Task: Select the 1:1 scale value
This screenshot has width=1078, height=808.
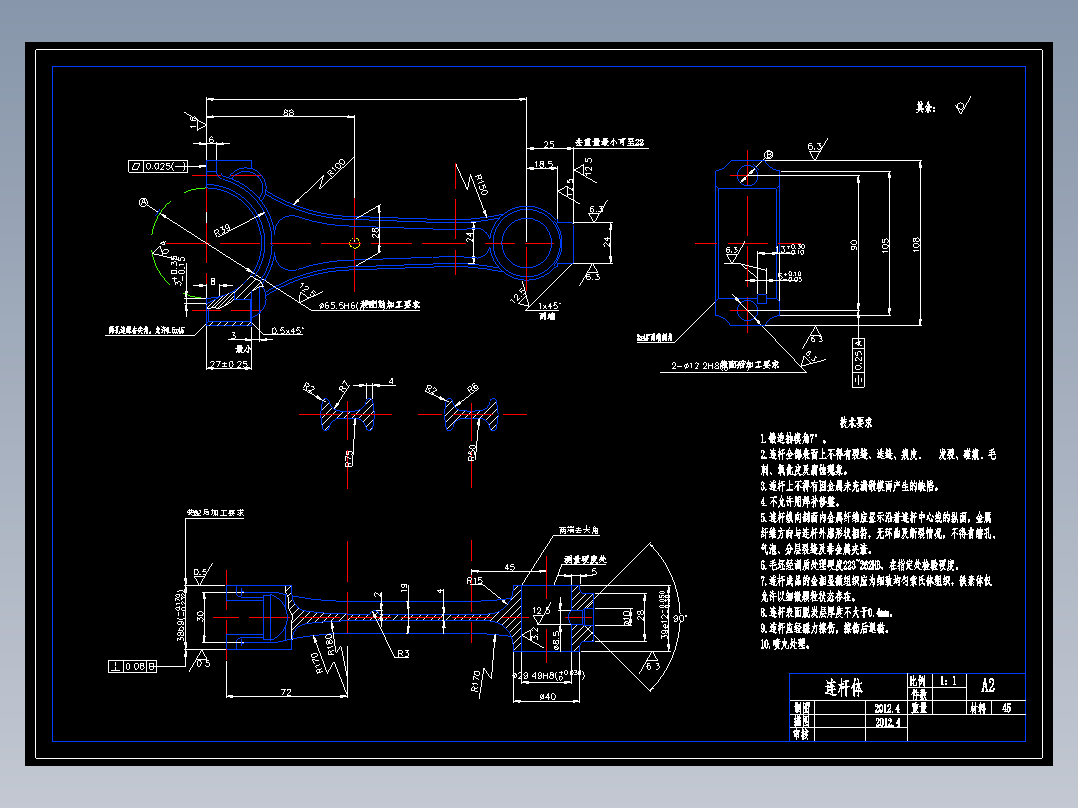Action: [948, 681]
